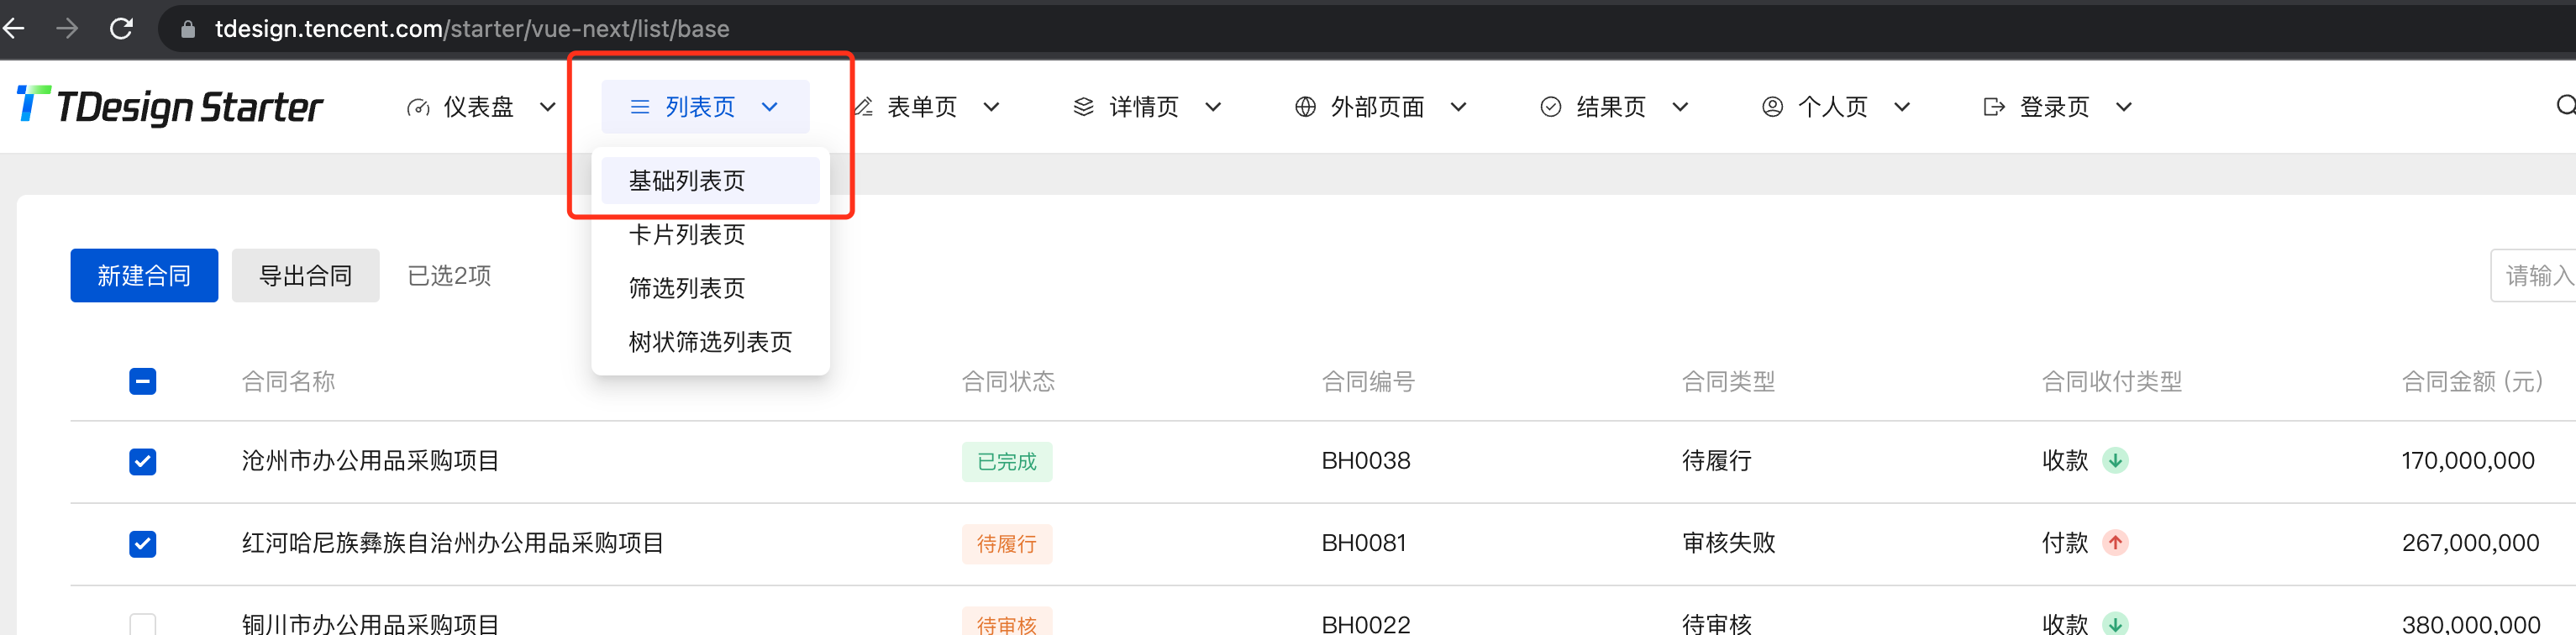Toggle the header select-all checkbox
The image size is (2576, 635).
click(x=142, y=381)
